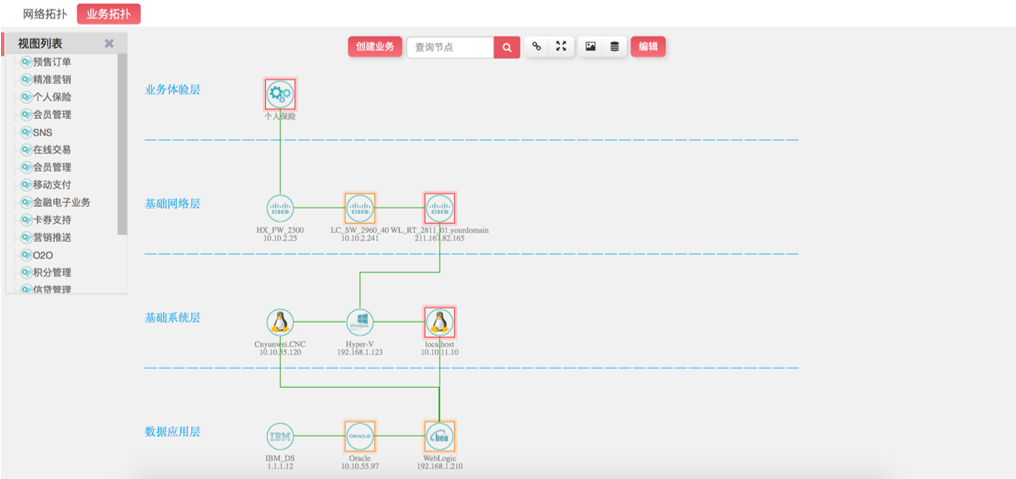Select the WL_RT_2811 router node
The image size is (1016, 479).
(439, 208)
